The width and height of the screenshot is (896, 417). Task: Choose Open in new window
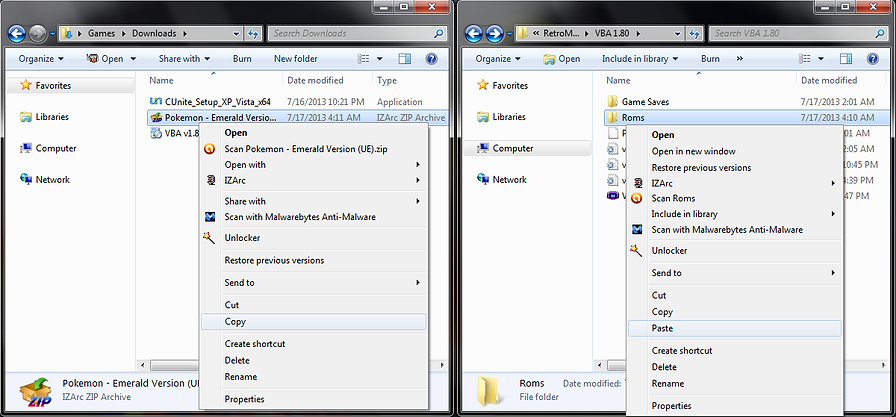(x=734, y=151)
